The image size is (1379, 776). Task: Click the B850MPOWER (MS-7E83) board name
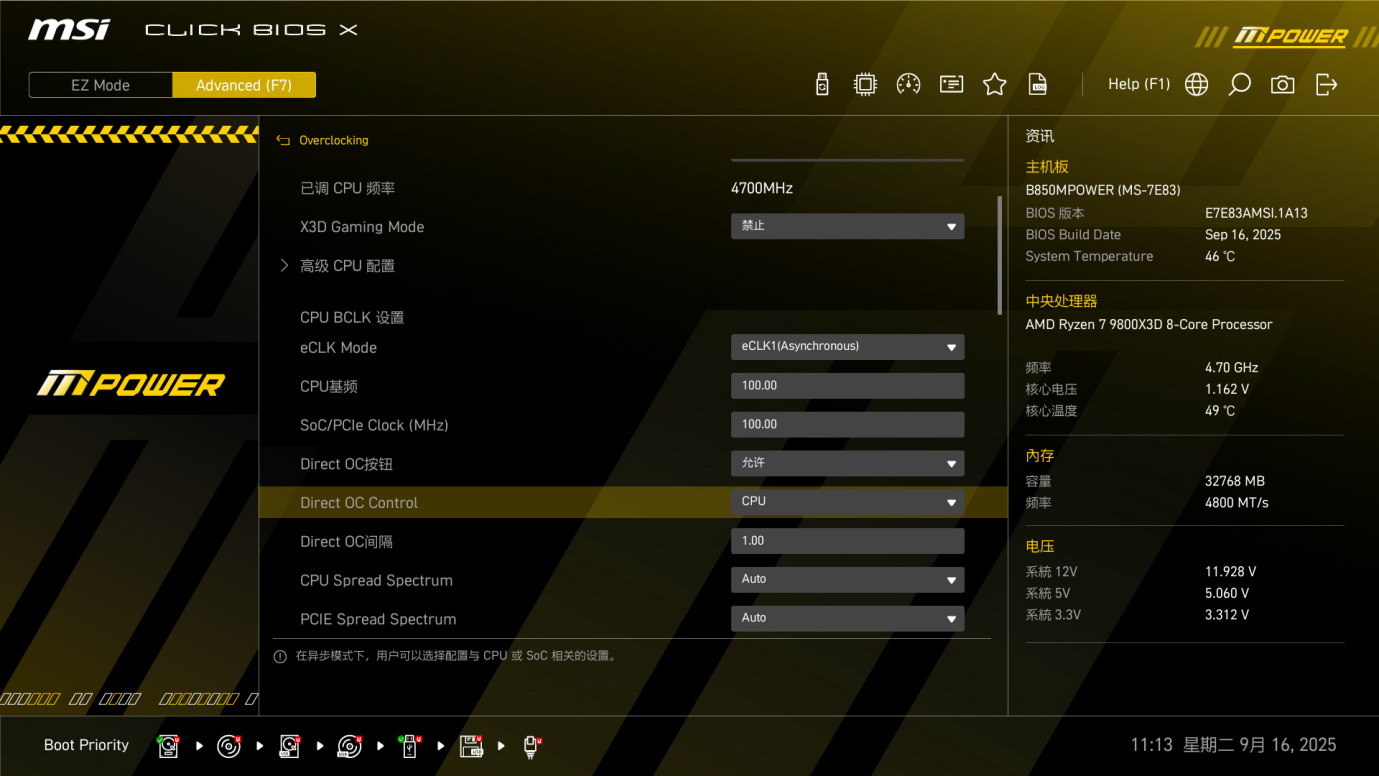point(1103,190)
